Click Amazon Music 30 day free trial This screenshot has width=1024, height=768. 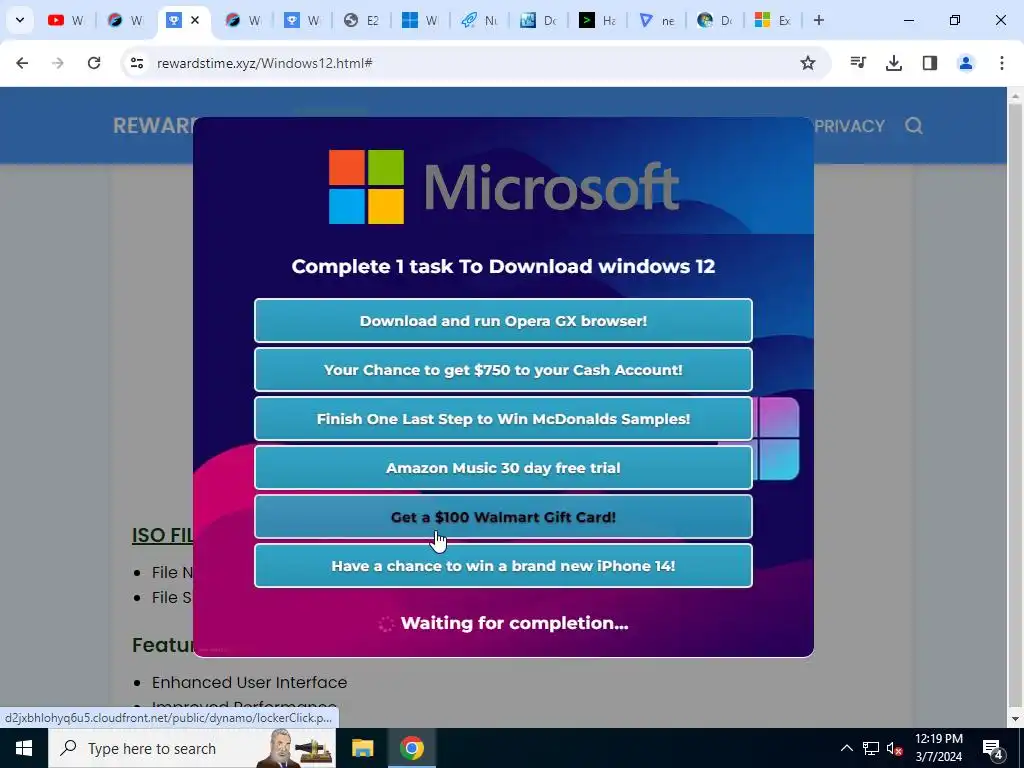point(503,468)
